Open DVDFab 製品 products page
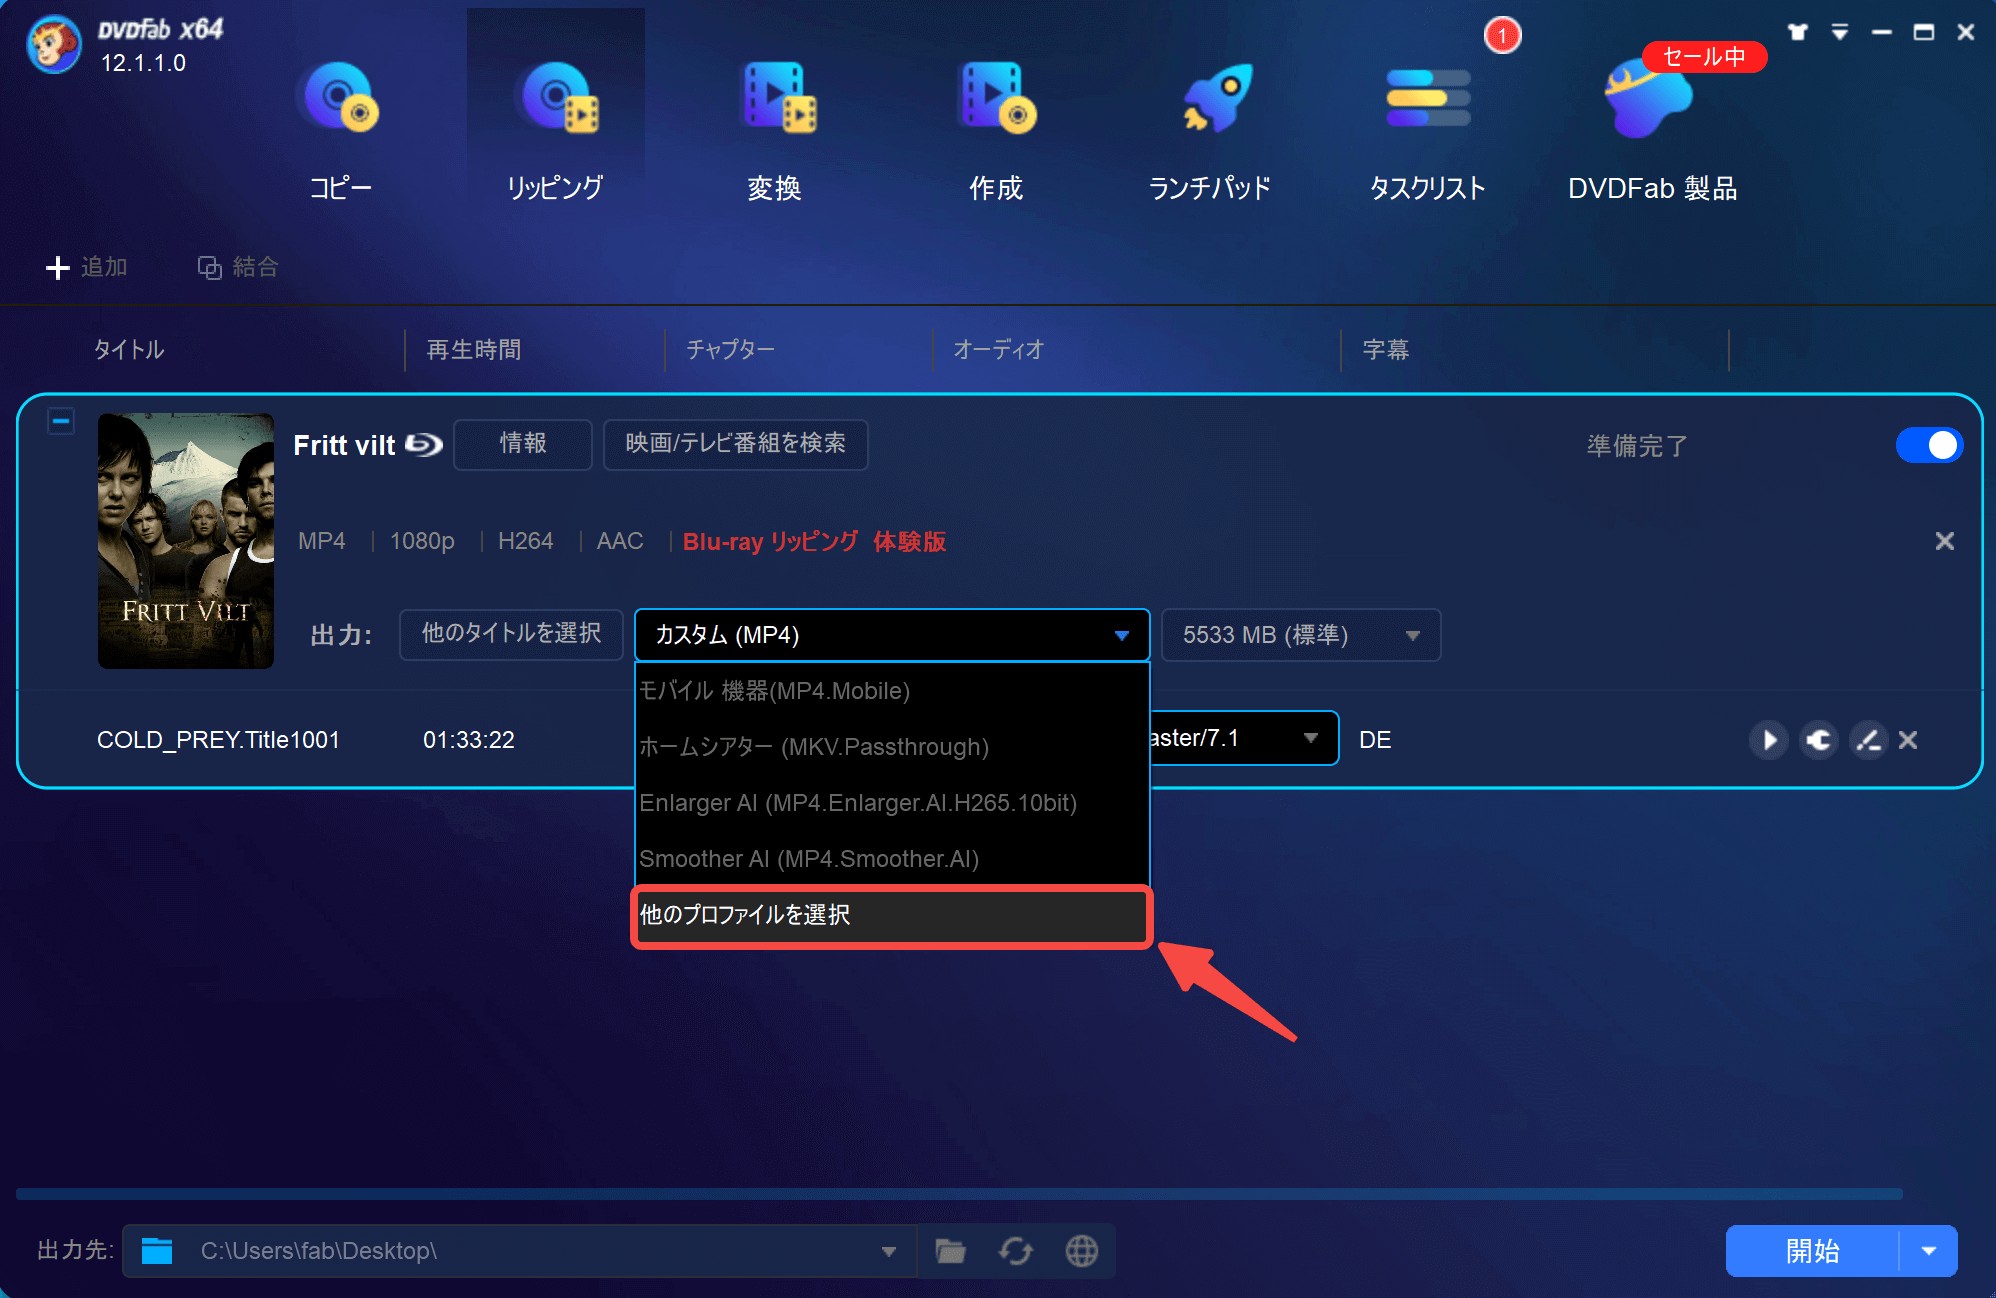Image resolution: width=1996 pixels, height=1298 pixels. (x=1652, y=130)
